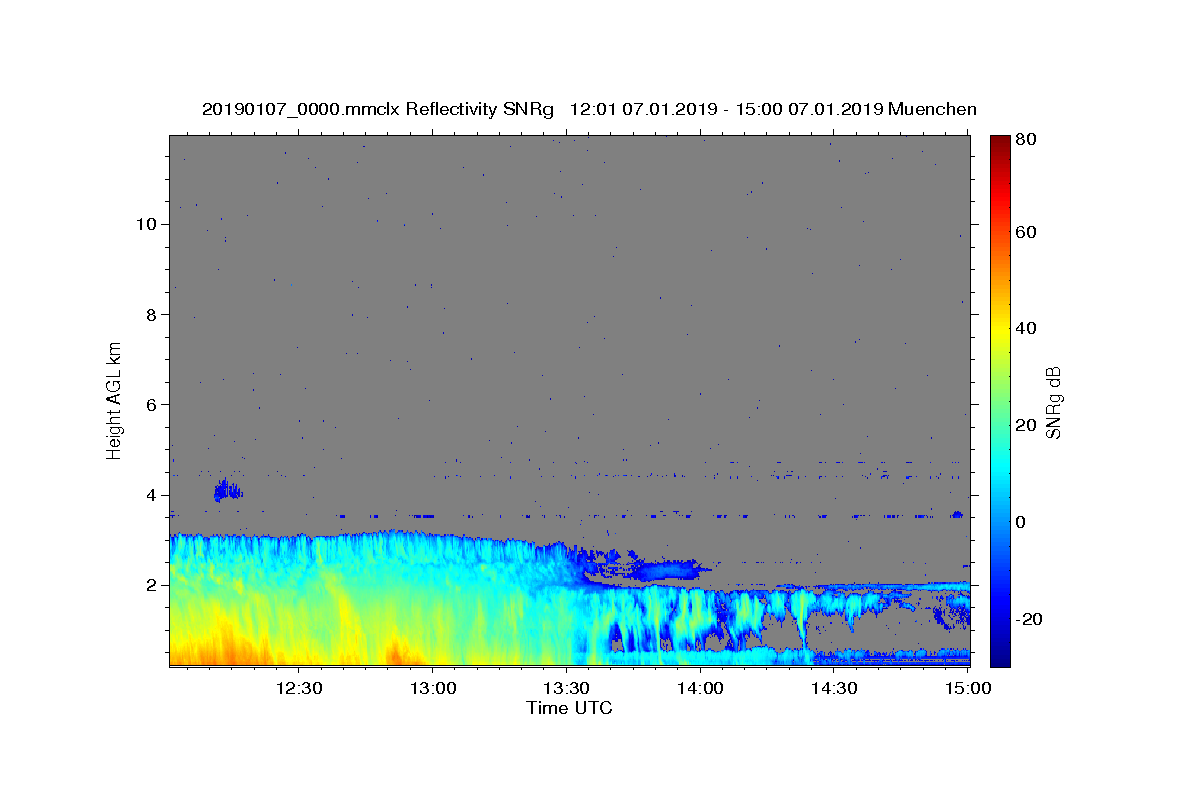Click the 'Height AGL km' axis label
Viewport: 1200px width, 800px height.
coord(115,400)
